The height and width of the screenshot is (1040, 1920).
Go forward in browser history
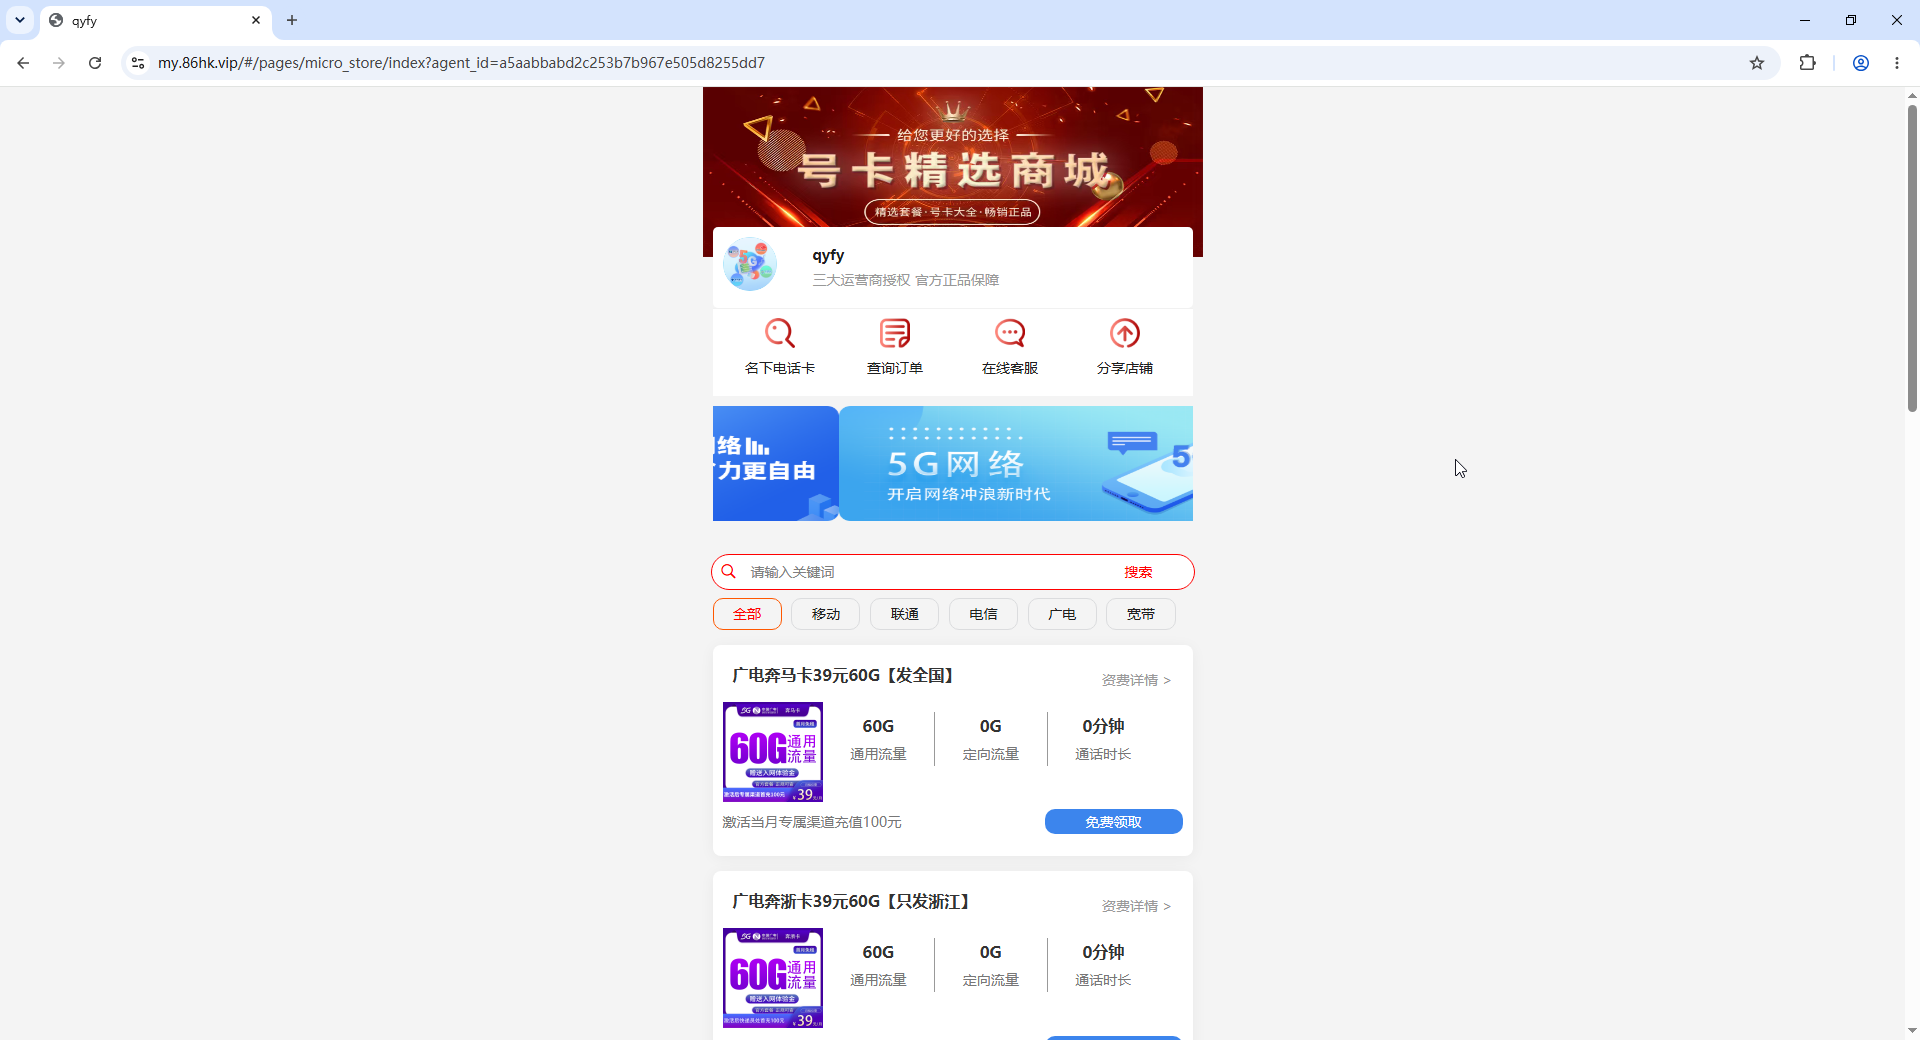coord(59,63)
